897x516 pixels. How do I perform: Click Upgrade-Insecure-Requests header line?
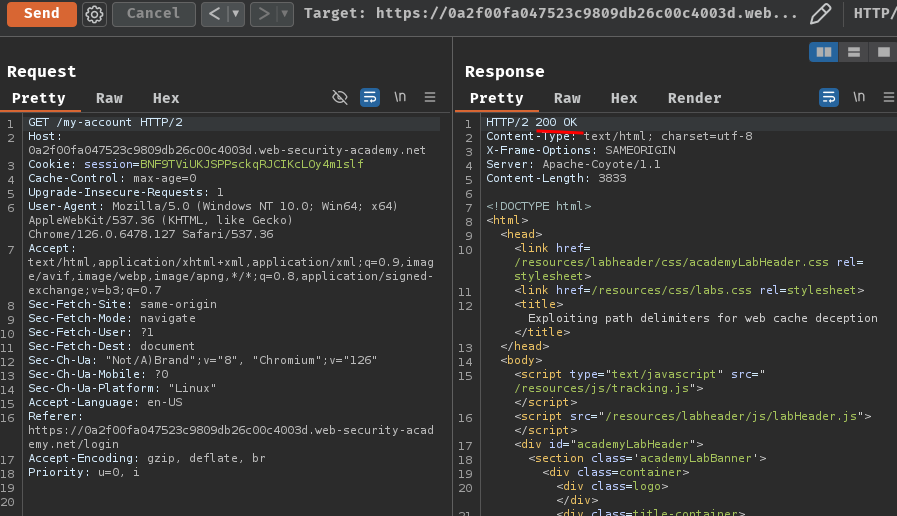(x=126, y=192)
